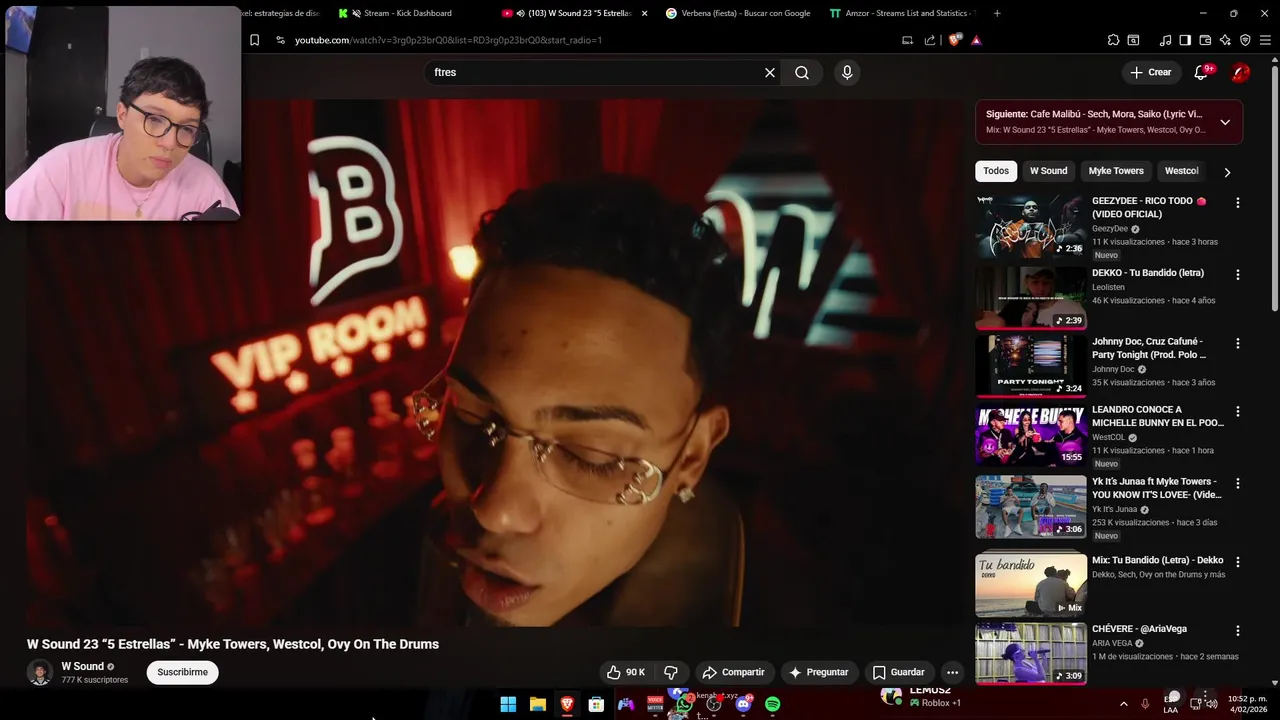Bookmark this page in the address bar
This screenshot has height=720, width=1280.
point(255,40)
